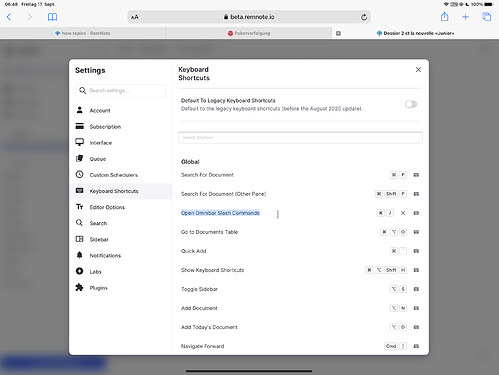Open the Custom Schedulers section

click(121, 175)
